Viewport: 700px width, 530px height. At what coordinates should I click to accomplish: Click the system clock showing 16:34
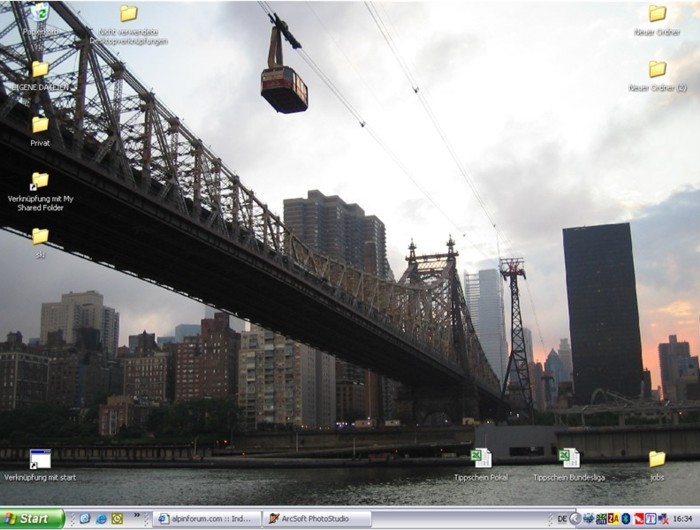(x=683, y=519)
